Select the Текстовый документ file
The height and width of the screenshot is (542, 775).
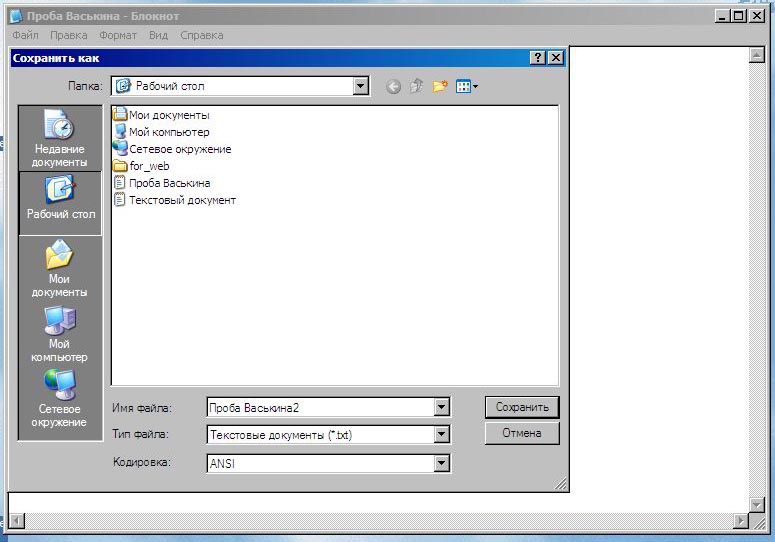(175, 200)
